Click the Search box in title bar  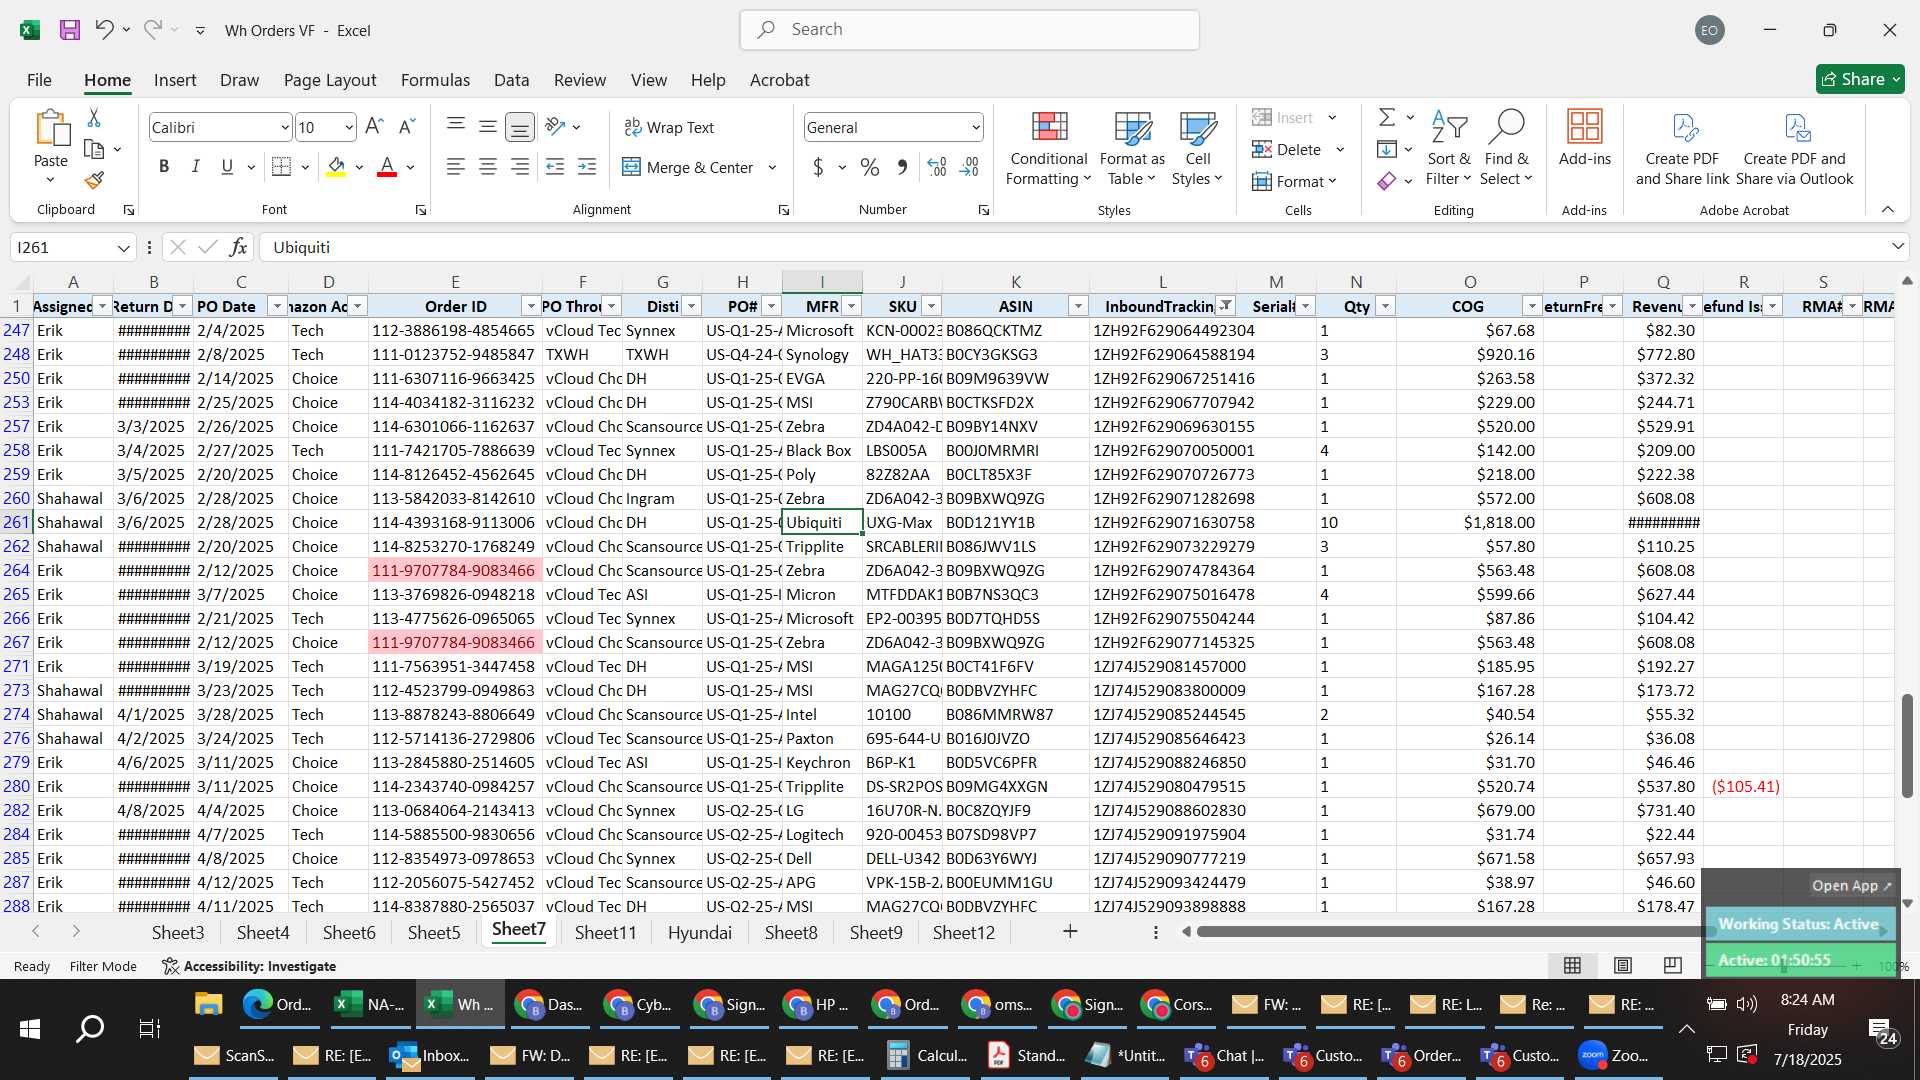point(969,30)
